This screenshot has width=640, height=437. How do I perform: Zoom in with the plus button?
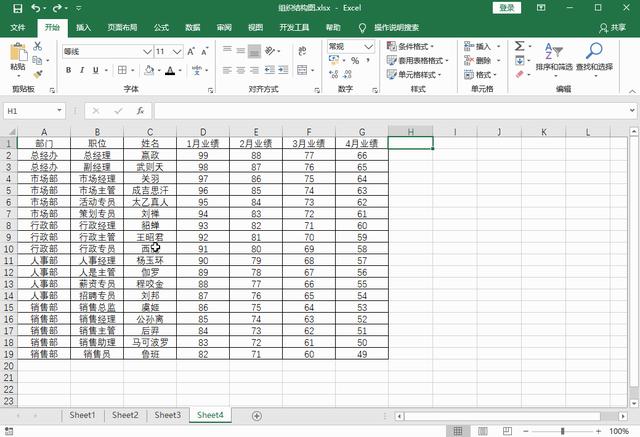click(598, 431)
